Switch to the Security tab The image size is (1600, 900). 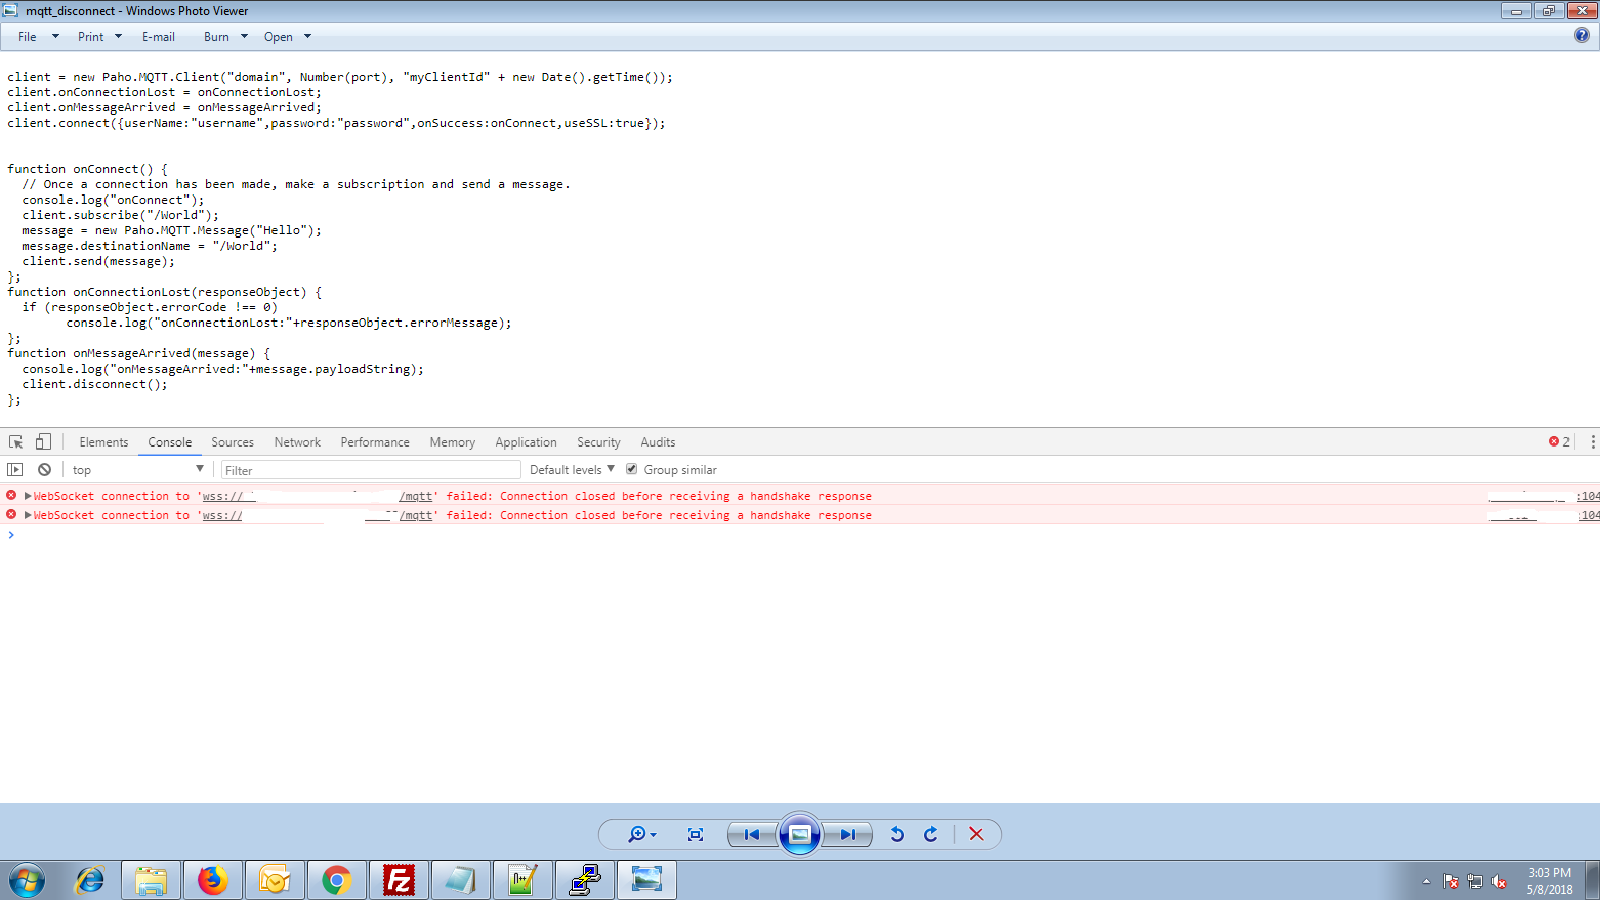click(x=599, y=442)
